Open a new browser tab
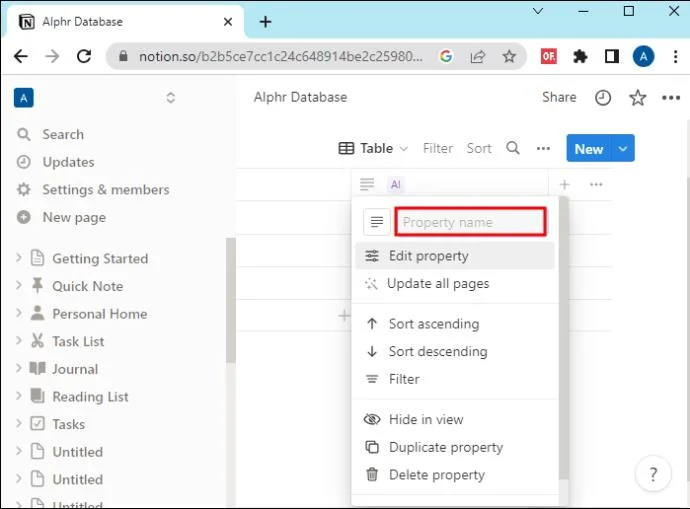Image resolution: width=690 pixels, height=509 pixels. [265, 22]
